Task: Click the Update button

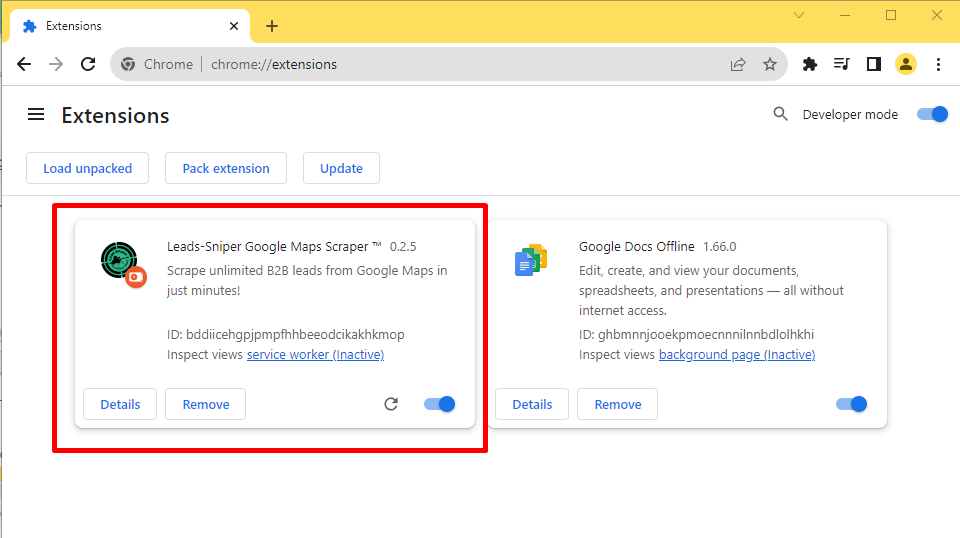Action: (341, 168)
